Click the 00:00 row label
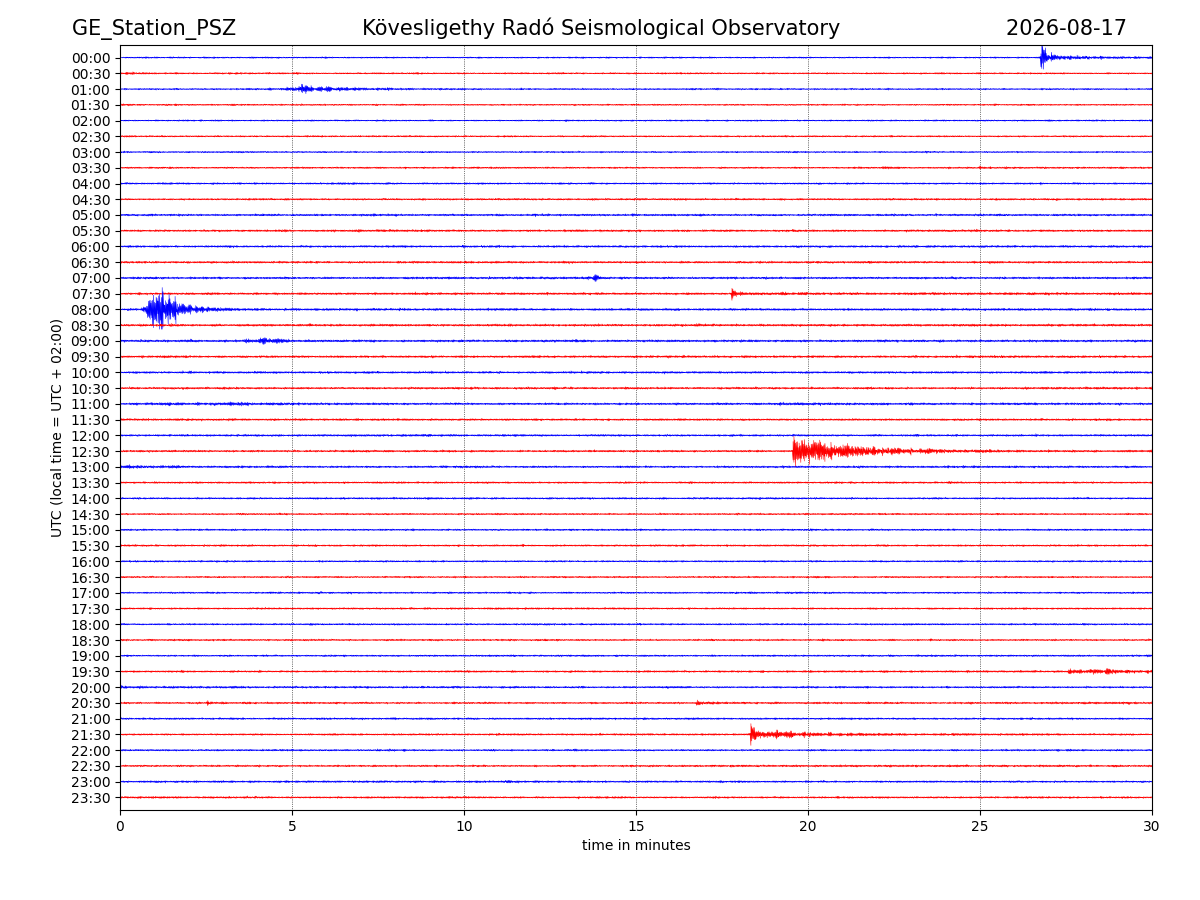The width and height of the screenshot is (1200, 900). click(91, 58)
